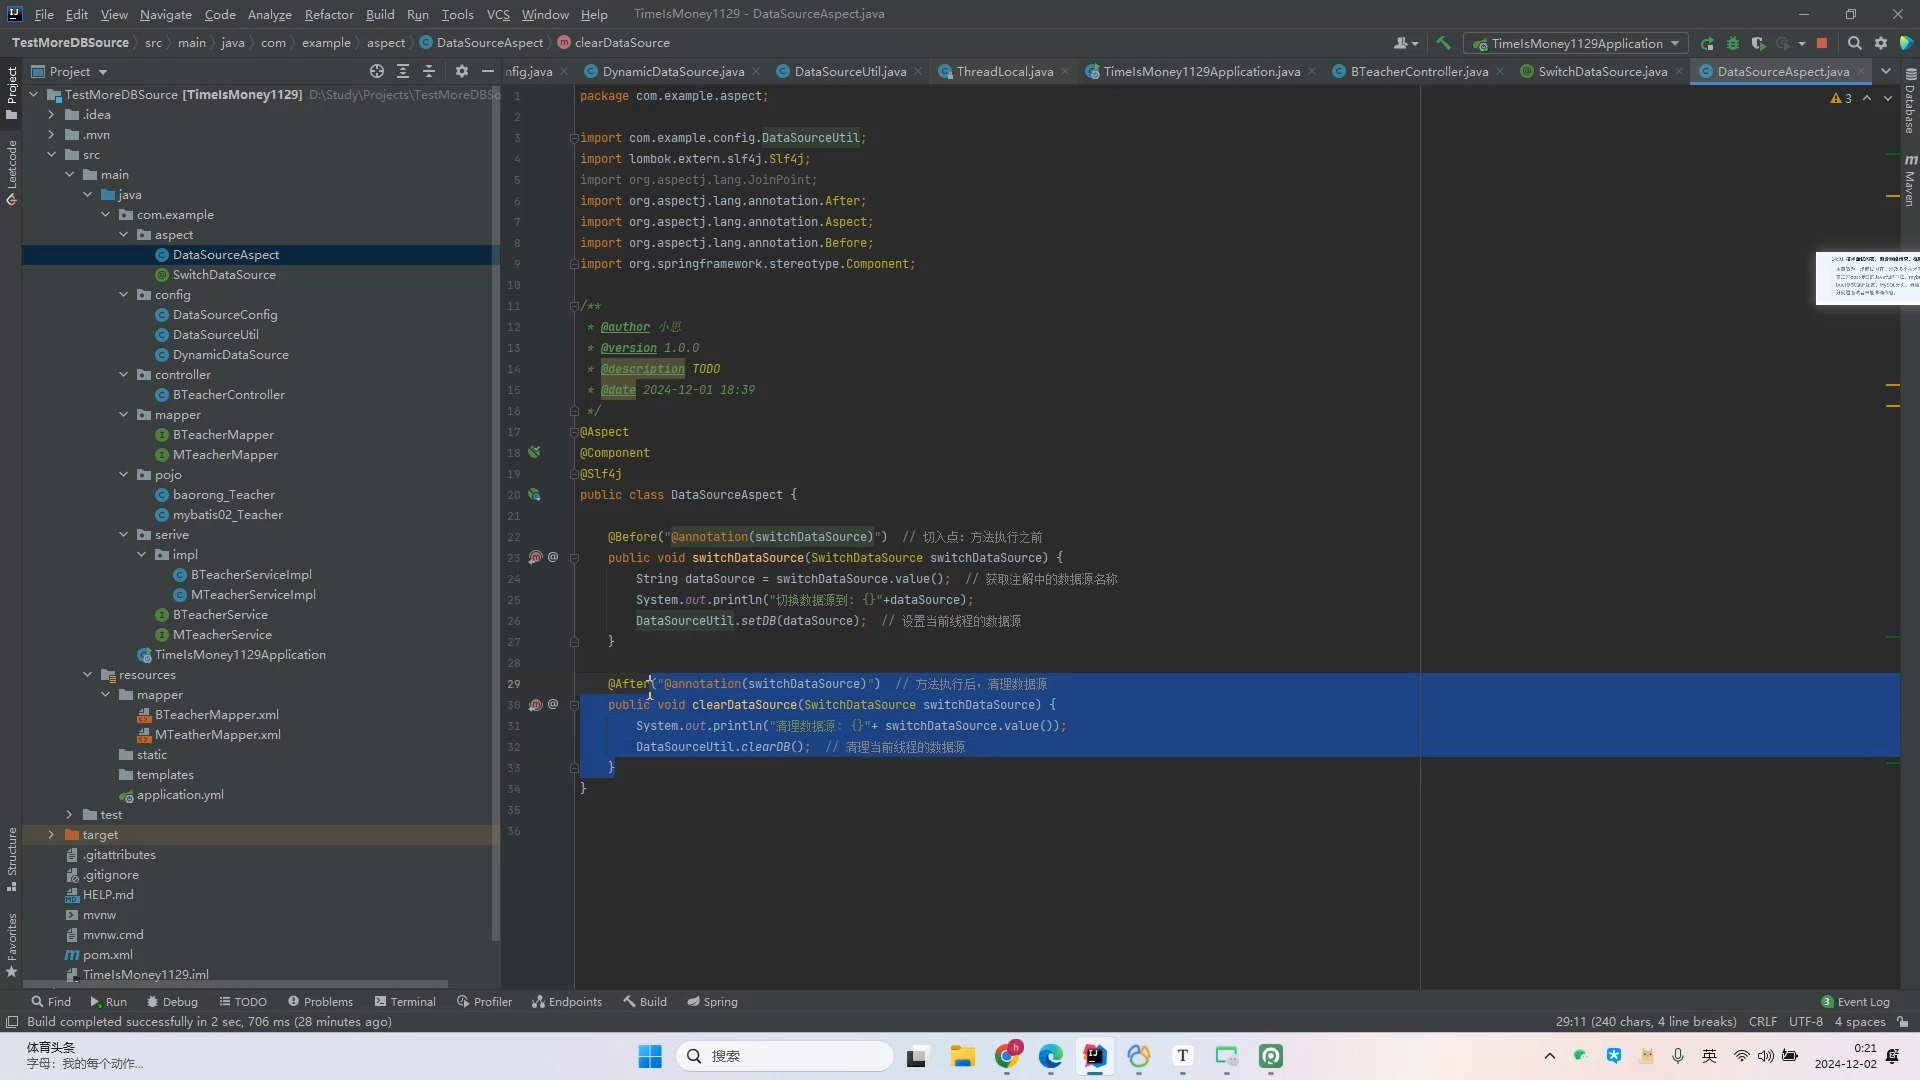
Task: Open IDE Settings via the gear toolbar icon
Action: pos(1881,43)
